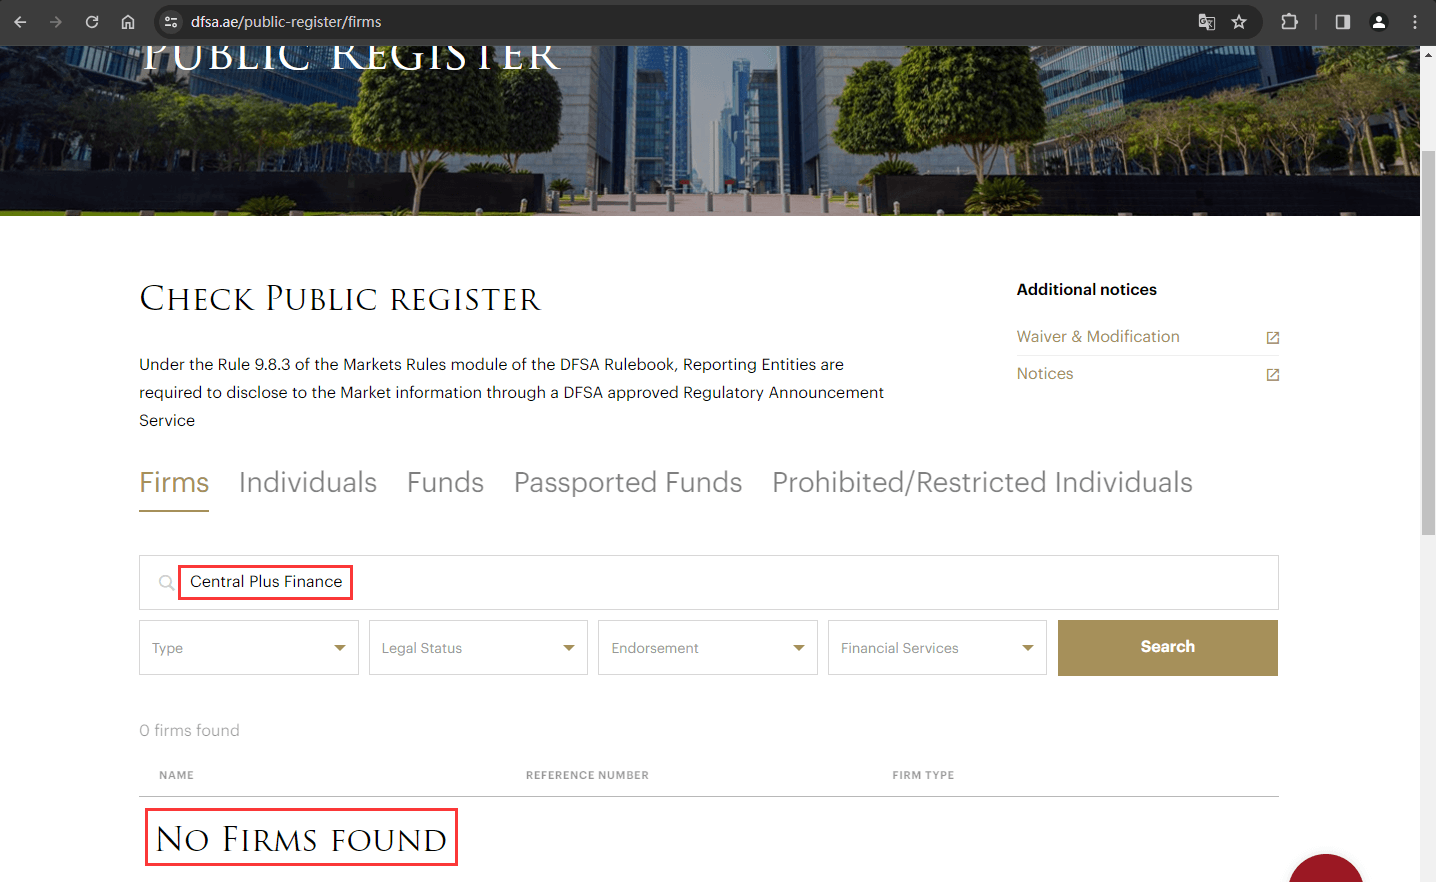This screenshot has height=882, width=1436.
Task: Click the search magnifier icon in the firm field
Action: pos(166,582)
